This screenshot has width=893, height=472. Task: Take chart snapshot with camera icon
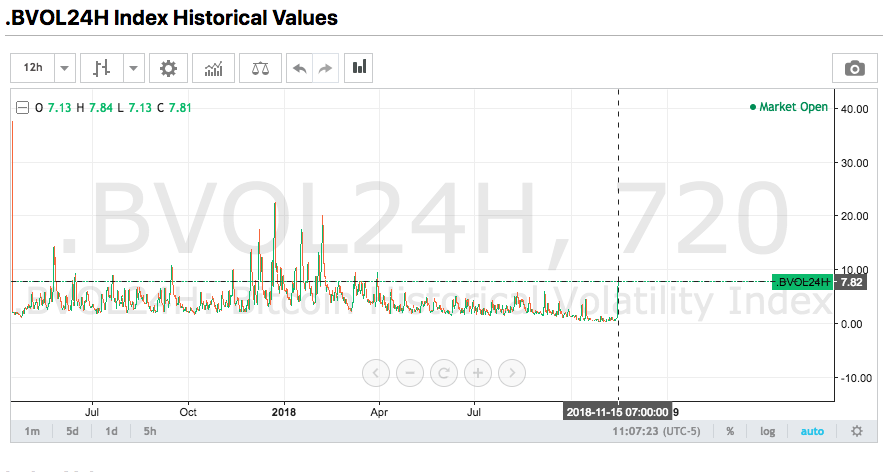(x=854, y=68)
